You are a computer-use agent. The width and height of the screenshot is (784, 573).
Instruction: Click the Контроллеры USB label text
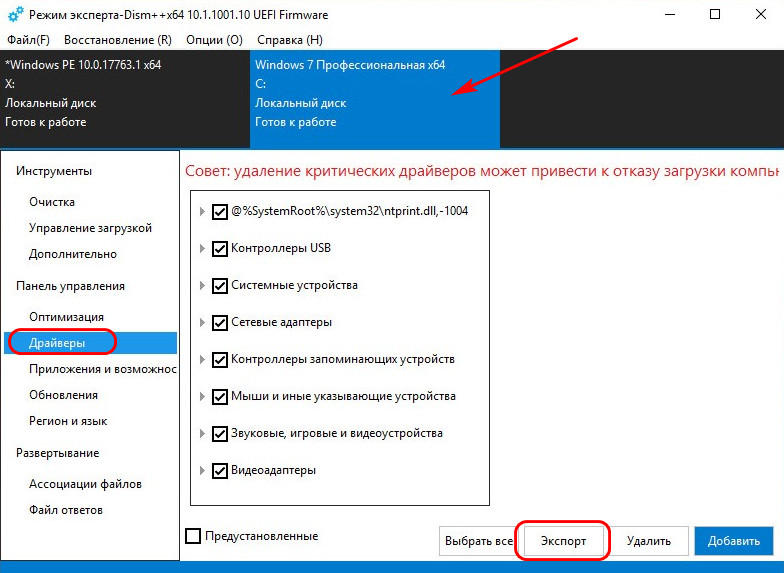pyautogui.click(x=281, y=248)
